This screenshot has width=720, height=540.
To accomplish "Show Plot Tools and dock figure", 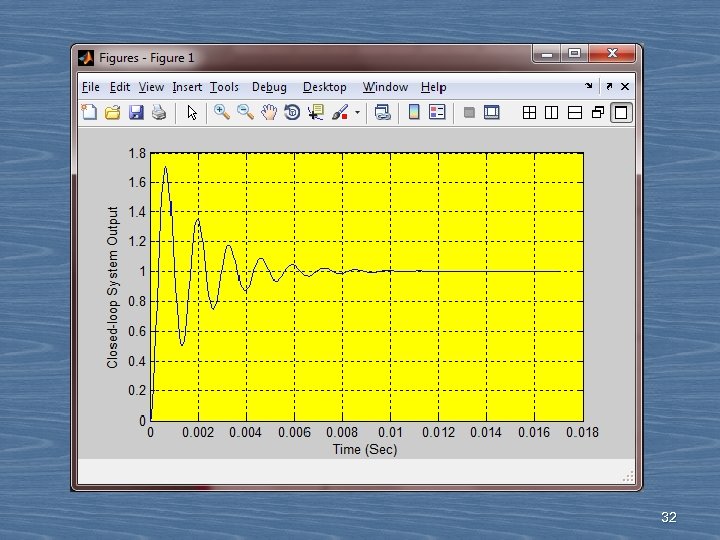I will [x=492, y=112].
